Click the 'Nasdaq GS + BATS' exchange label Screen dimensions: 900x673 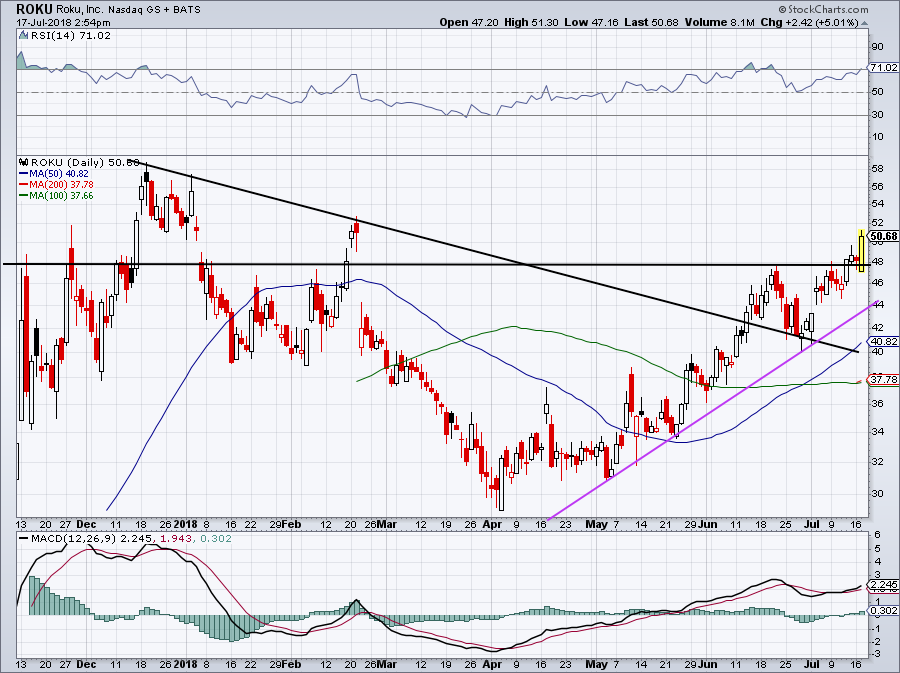click(x=155, y=10)
